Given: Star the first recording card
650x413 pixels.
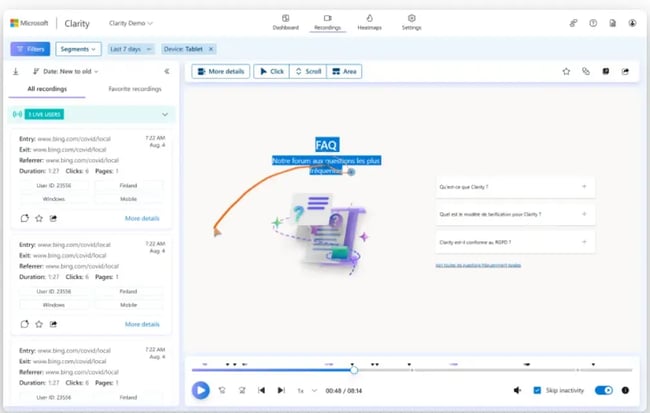Looking at the screenshot, I should point(39,218).
